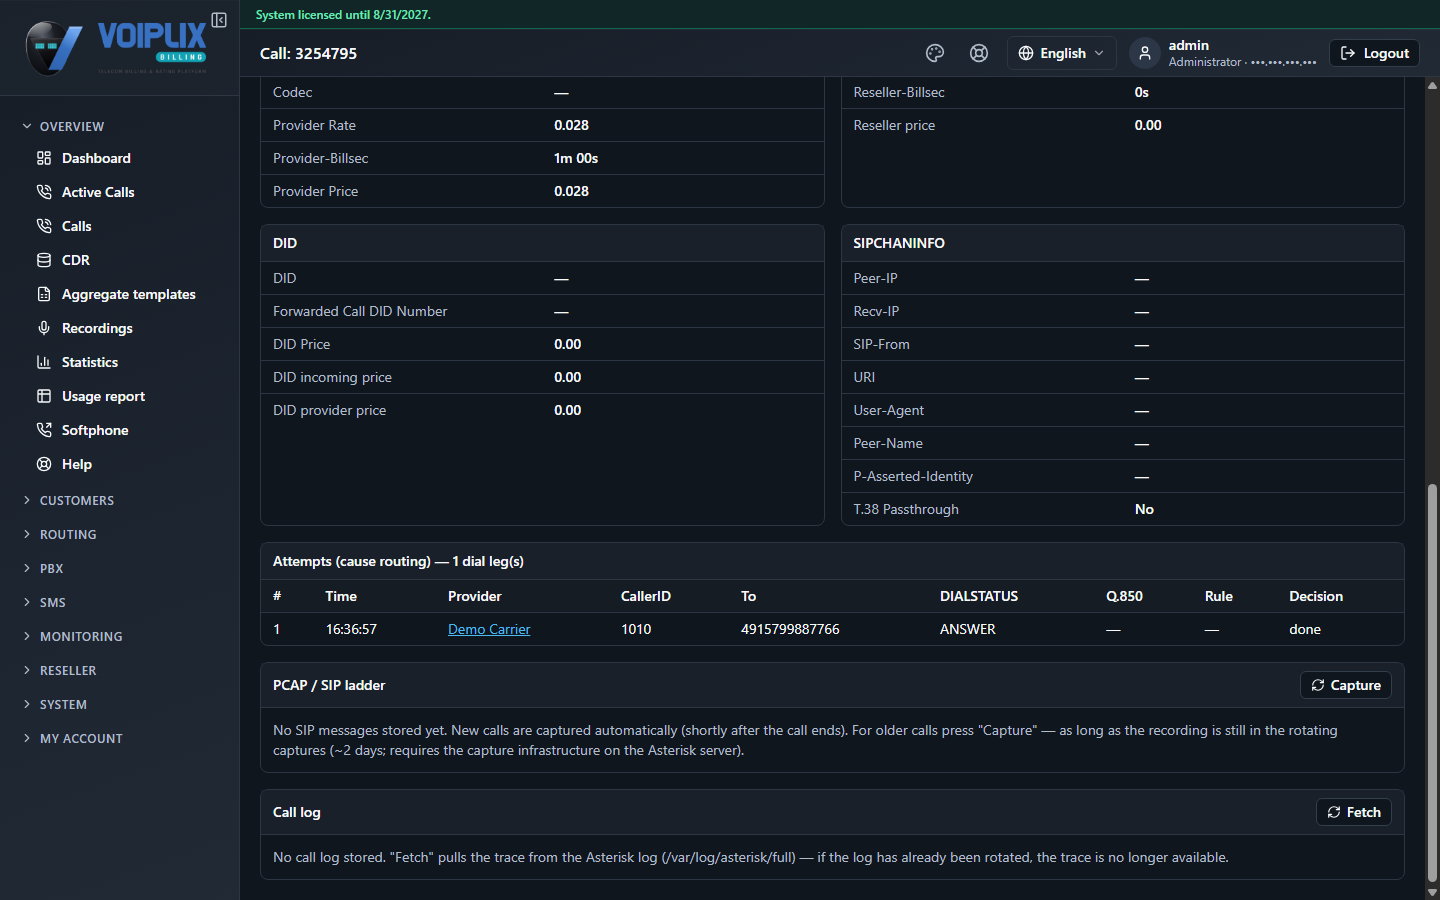Click the Aggregate templates document icon

point(44,294)
